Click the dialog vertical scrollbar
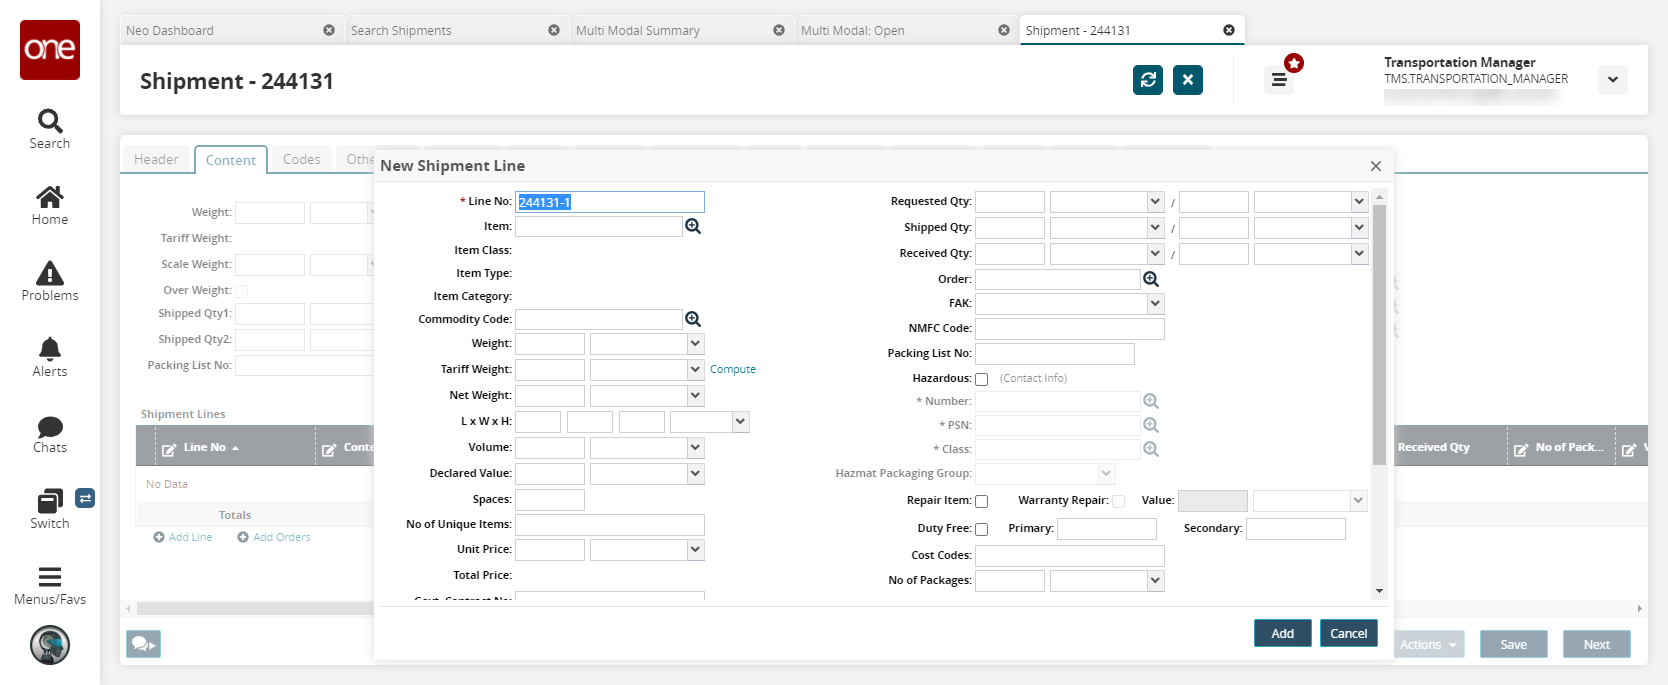Viewport: 1668px width, 685px height. point(1380,334)
